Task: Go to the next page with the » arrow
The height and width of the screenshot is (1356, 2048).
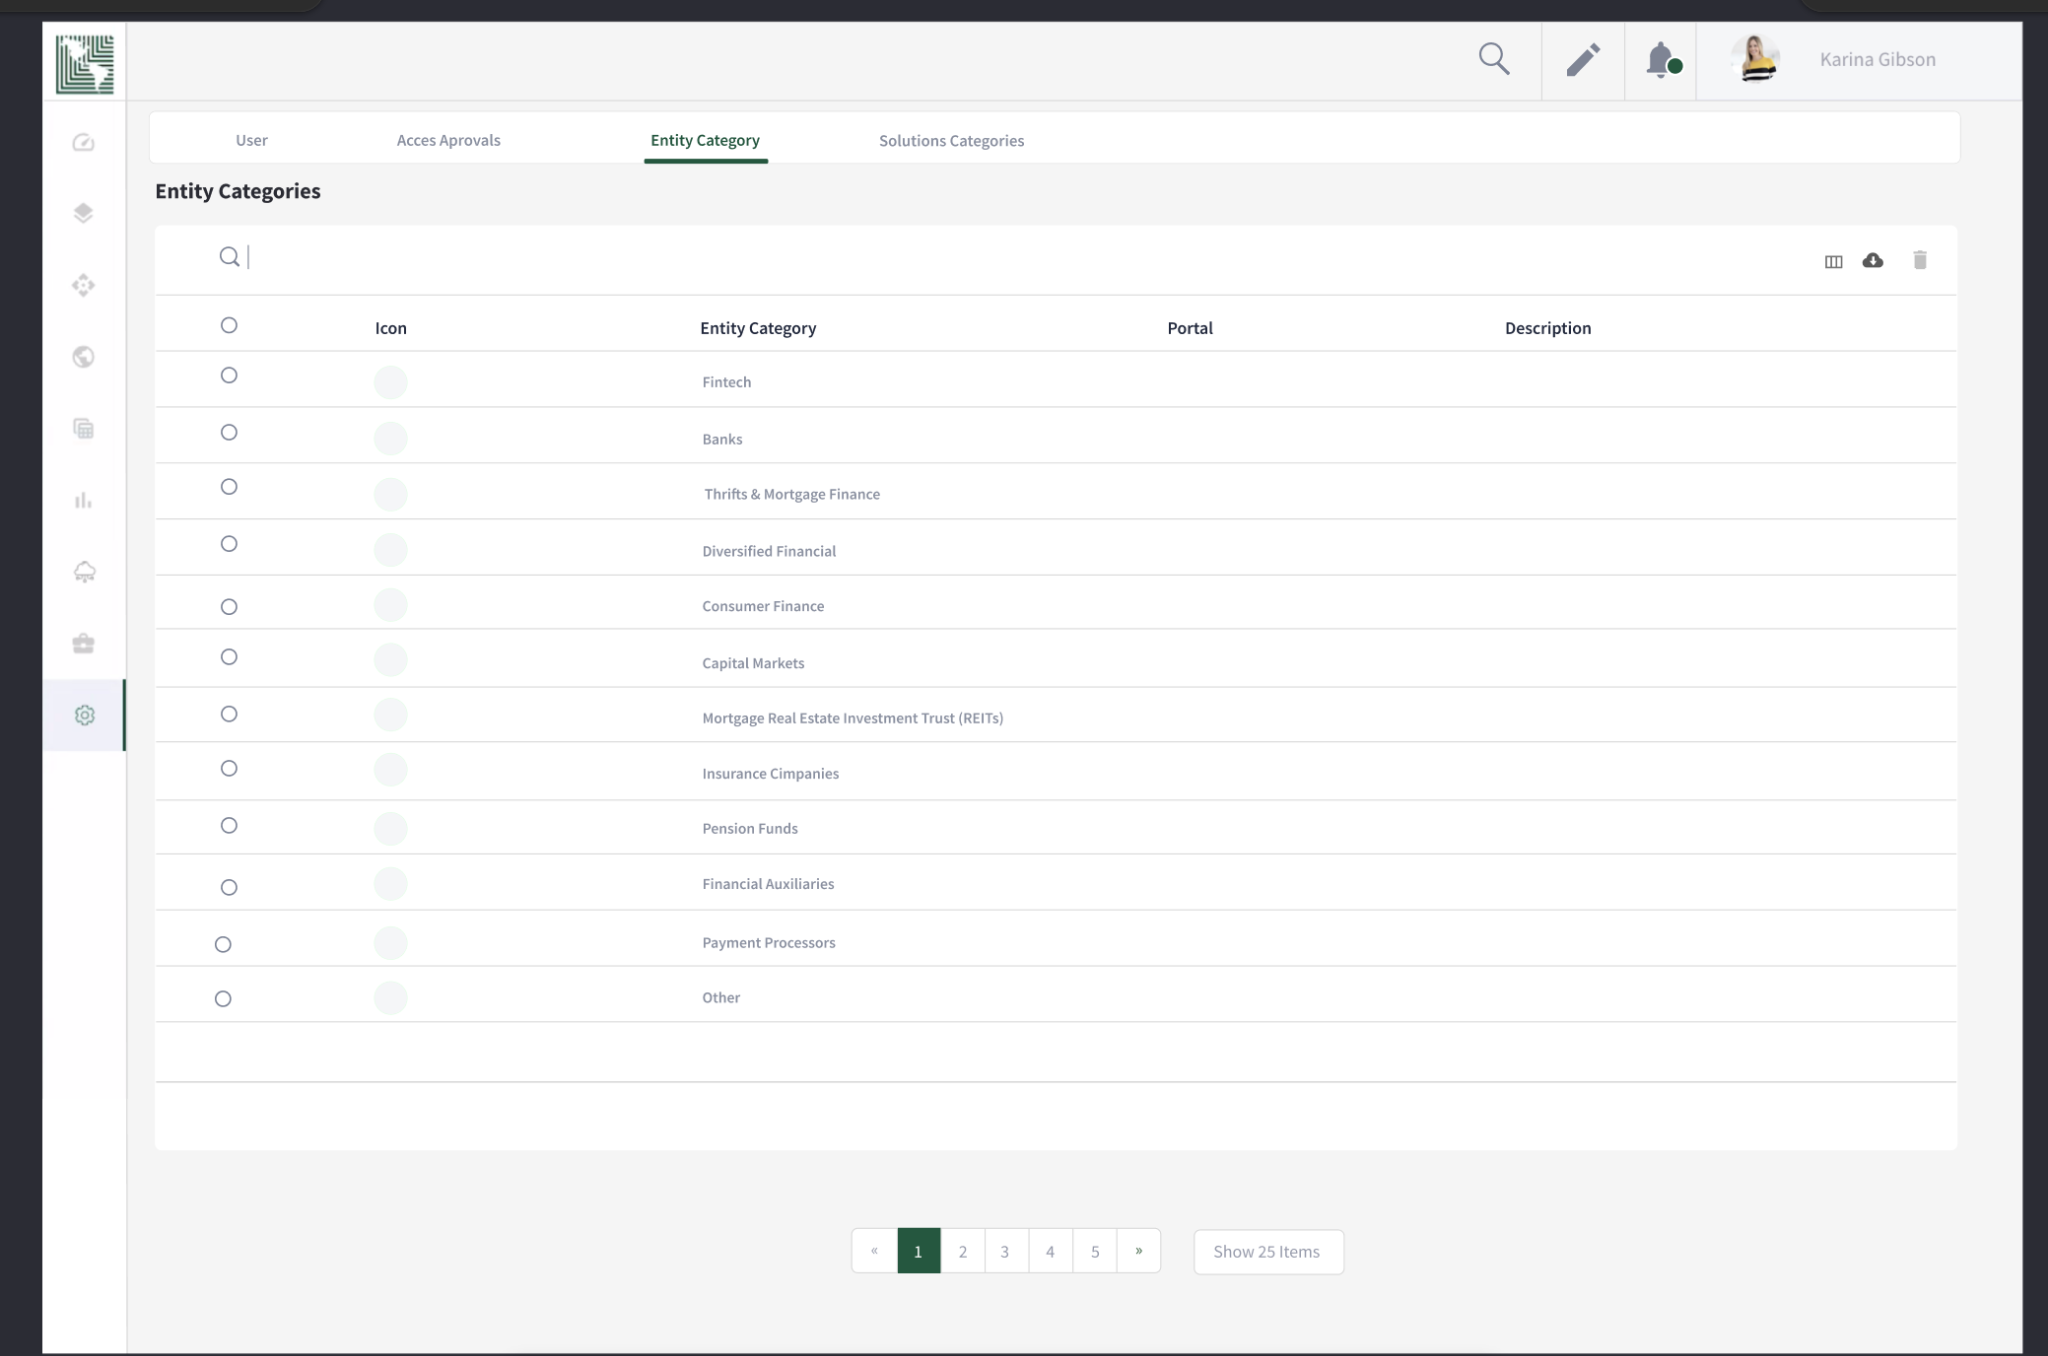Action: (1138, 1250)
